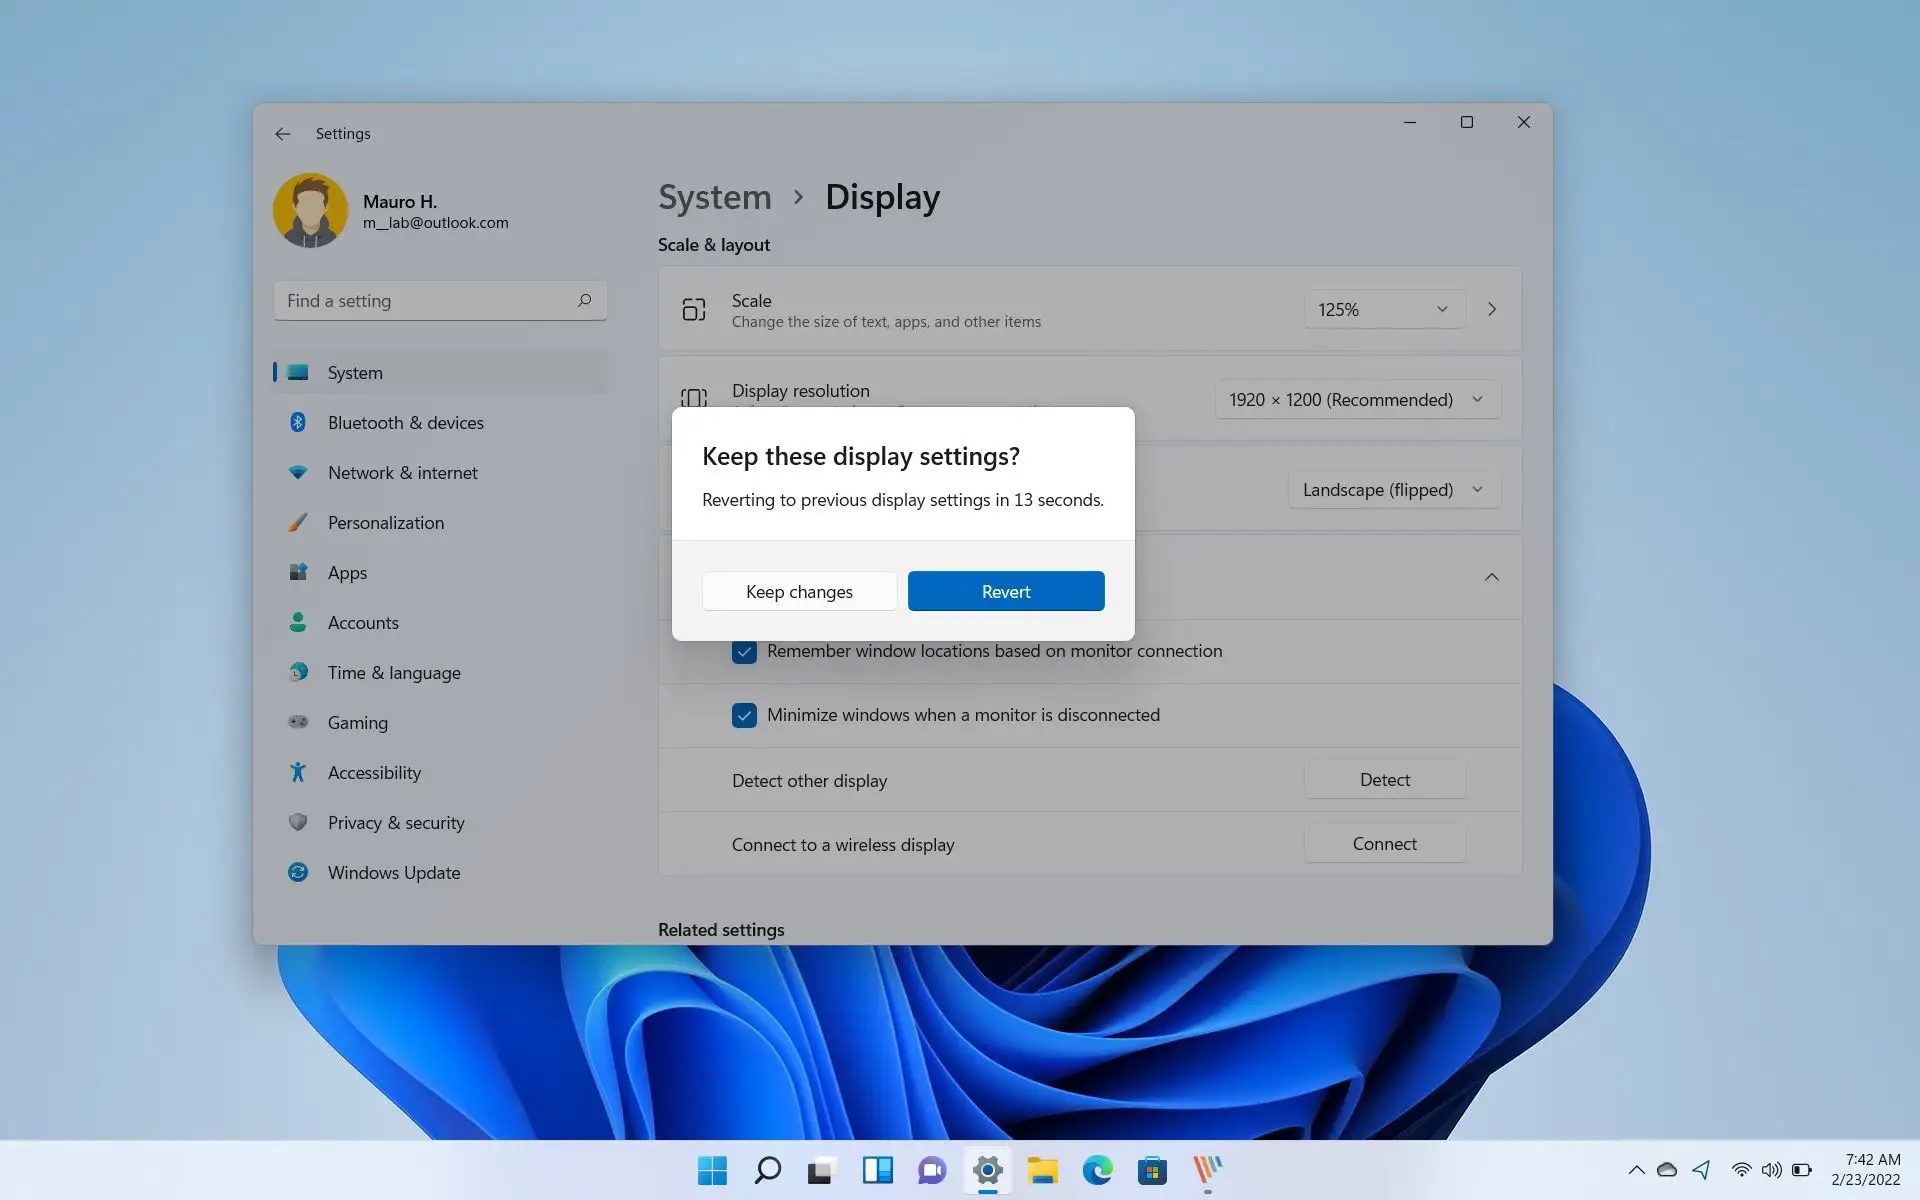Click the Revert button
Viewport: 1920px width, 1200px height.
click(x=1005, y=592)
